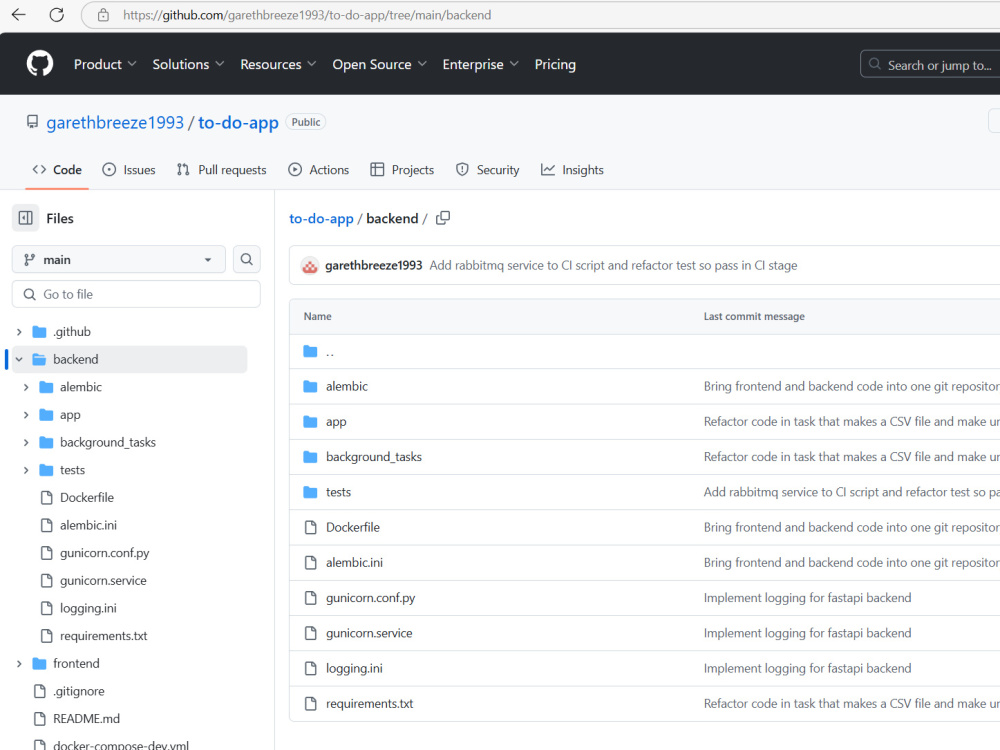Expand the tests folder in tree
This screenshot has width=1000, height=750.
click(26, 470)
